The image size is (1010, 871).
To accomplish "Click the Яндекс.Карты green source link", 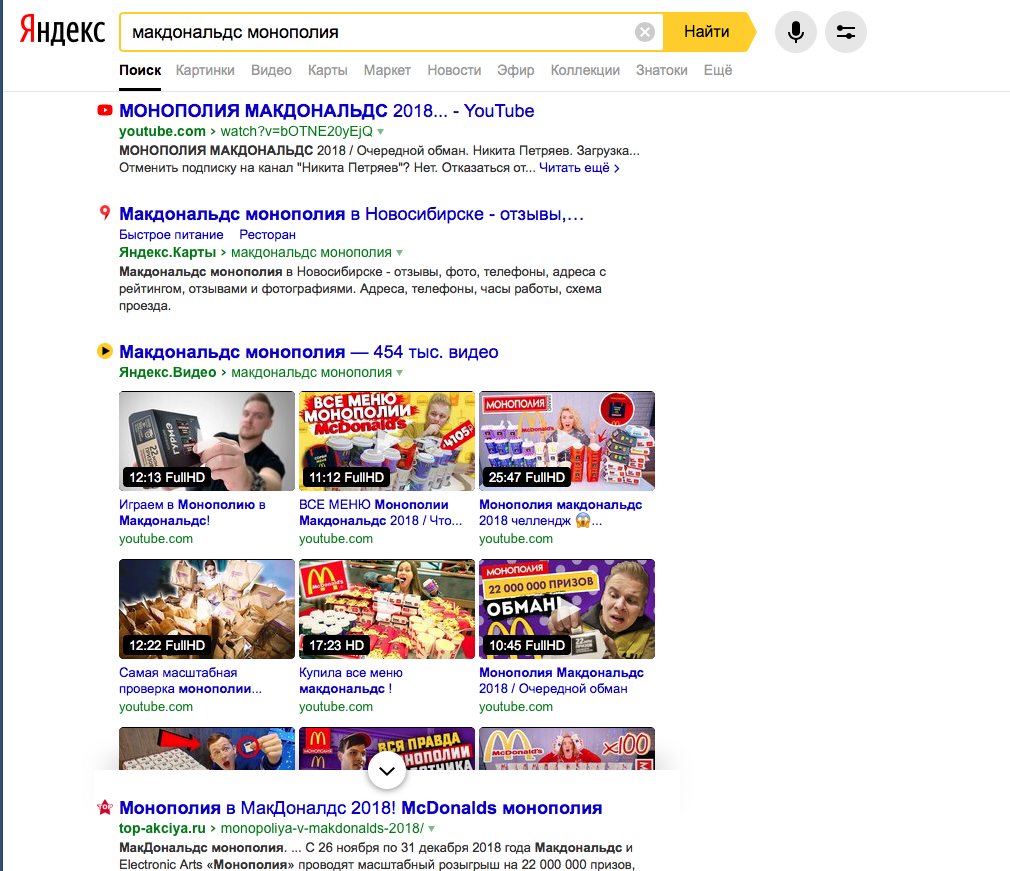I will coord(167,253).
